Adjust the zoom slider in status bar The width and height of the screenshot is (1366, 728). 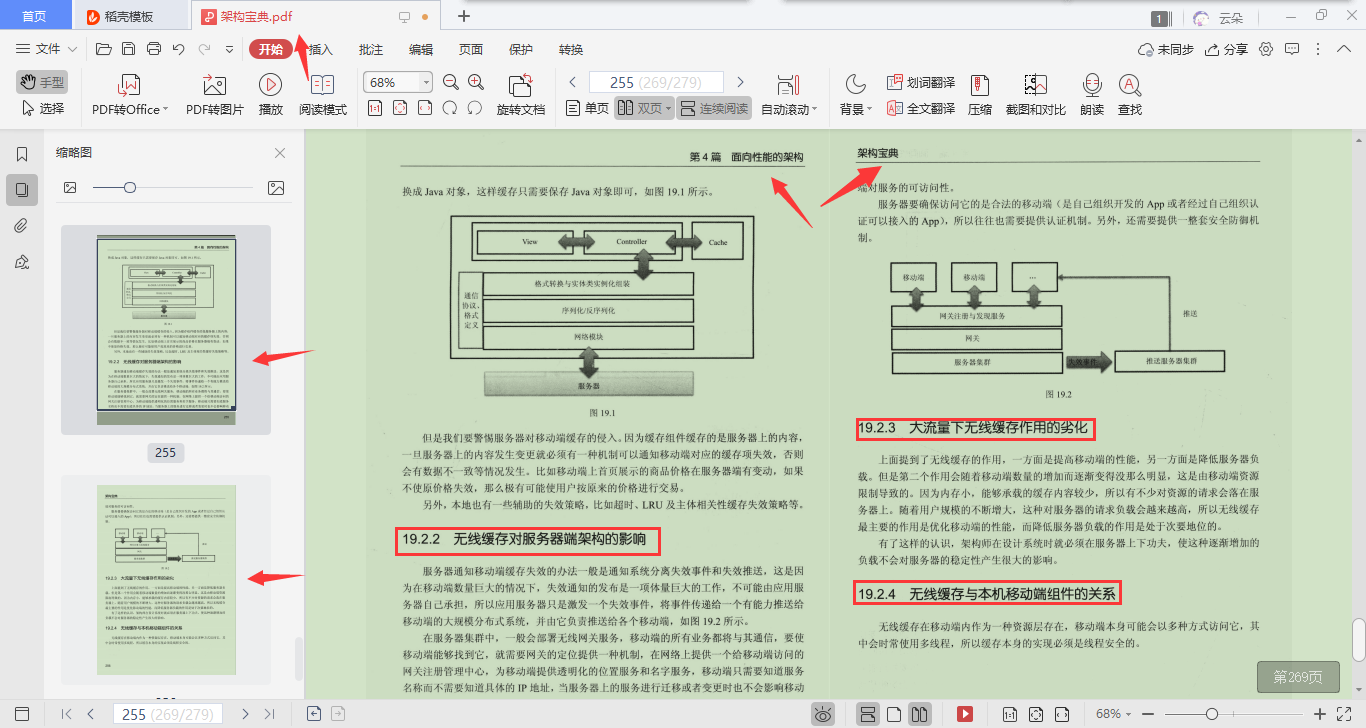point(1211,714)
